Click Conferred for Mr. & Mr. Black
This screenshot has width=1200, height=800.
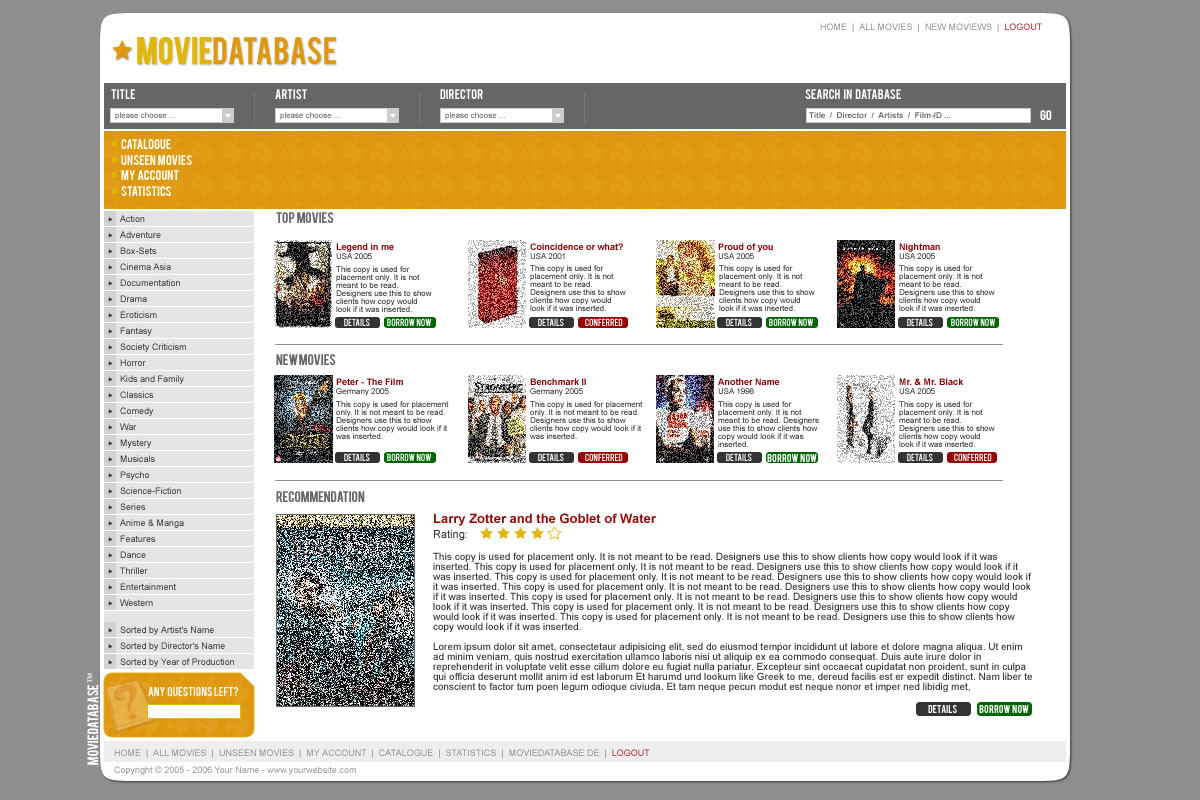pos(972,458)
